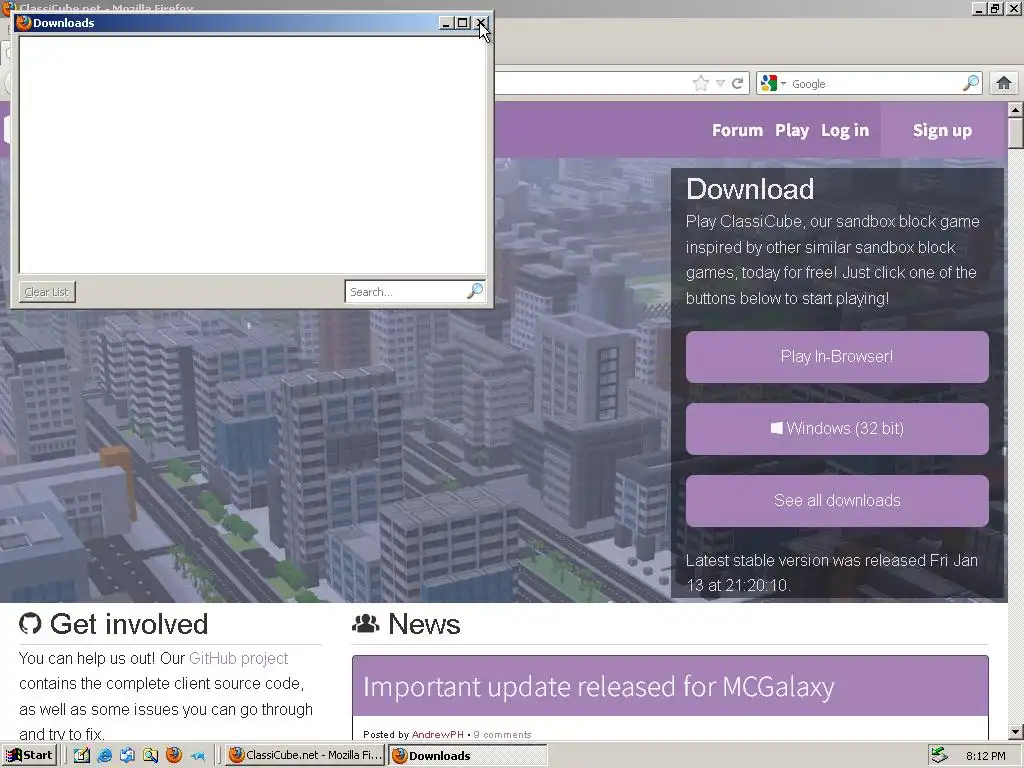Screen dimensions: 1024x768
Task: Click See all downloads button
Action: click(837, 500)
